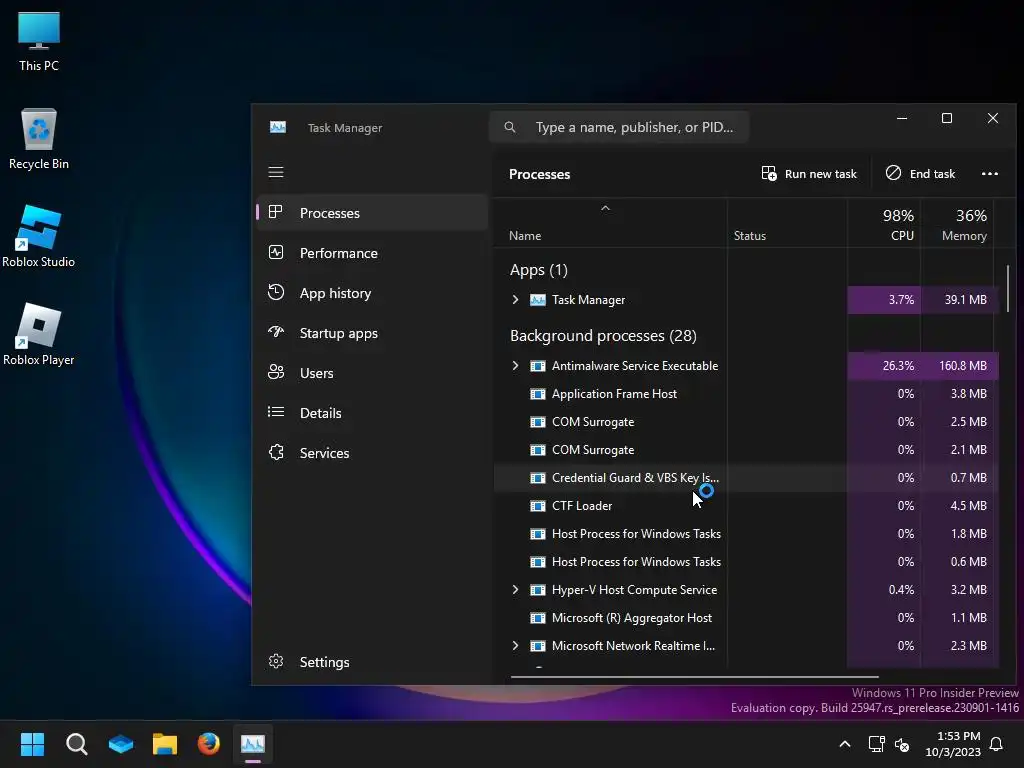This screenshot has width=1024, height=768.
Task: Click the Details list icon
Action: click(x=276, y=411)
